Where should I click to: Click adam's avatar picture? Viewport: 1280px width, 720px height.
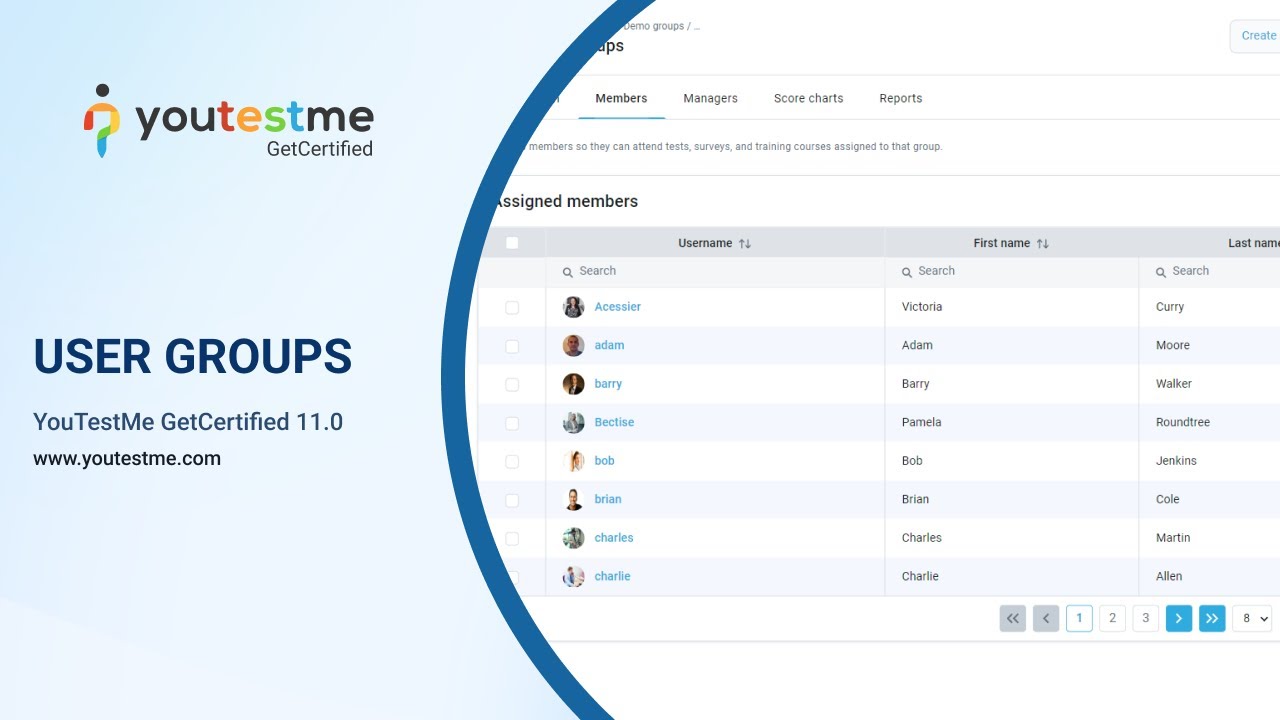coord(573,346)
